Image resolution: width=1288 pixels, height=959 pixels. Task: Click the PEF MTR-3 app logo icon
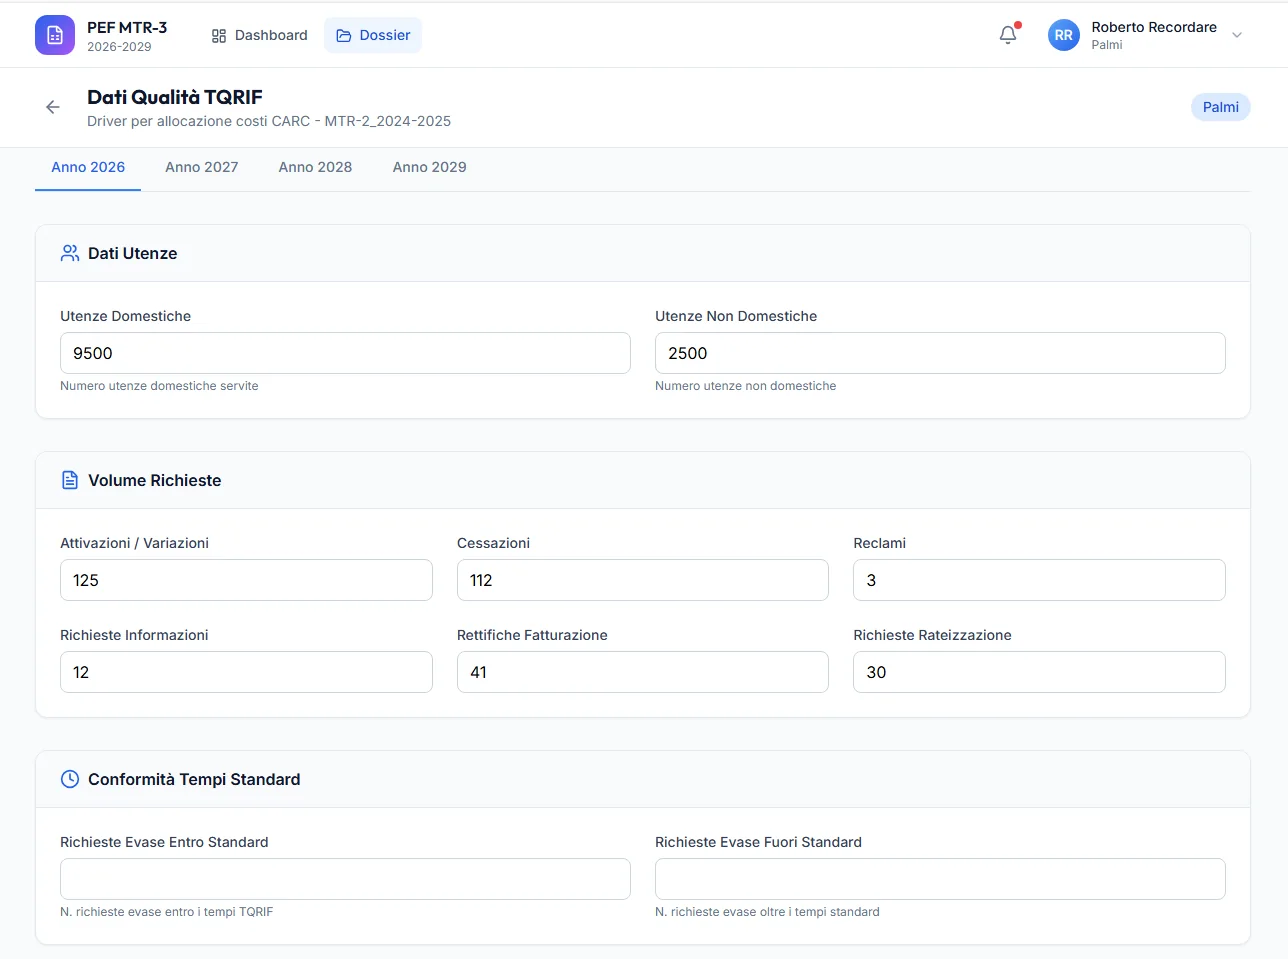pyautogui.click(x=55, y=35)
